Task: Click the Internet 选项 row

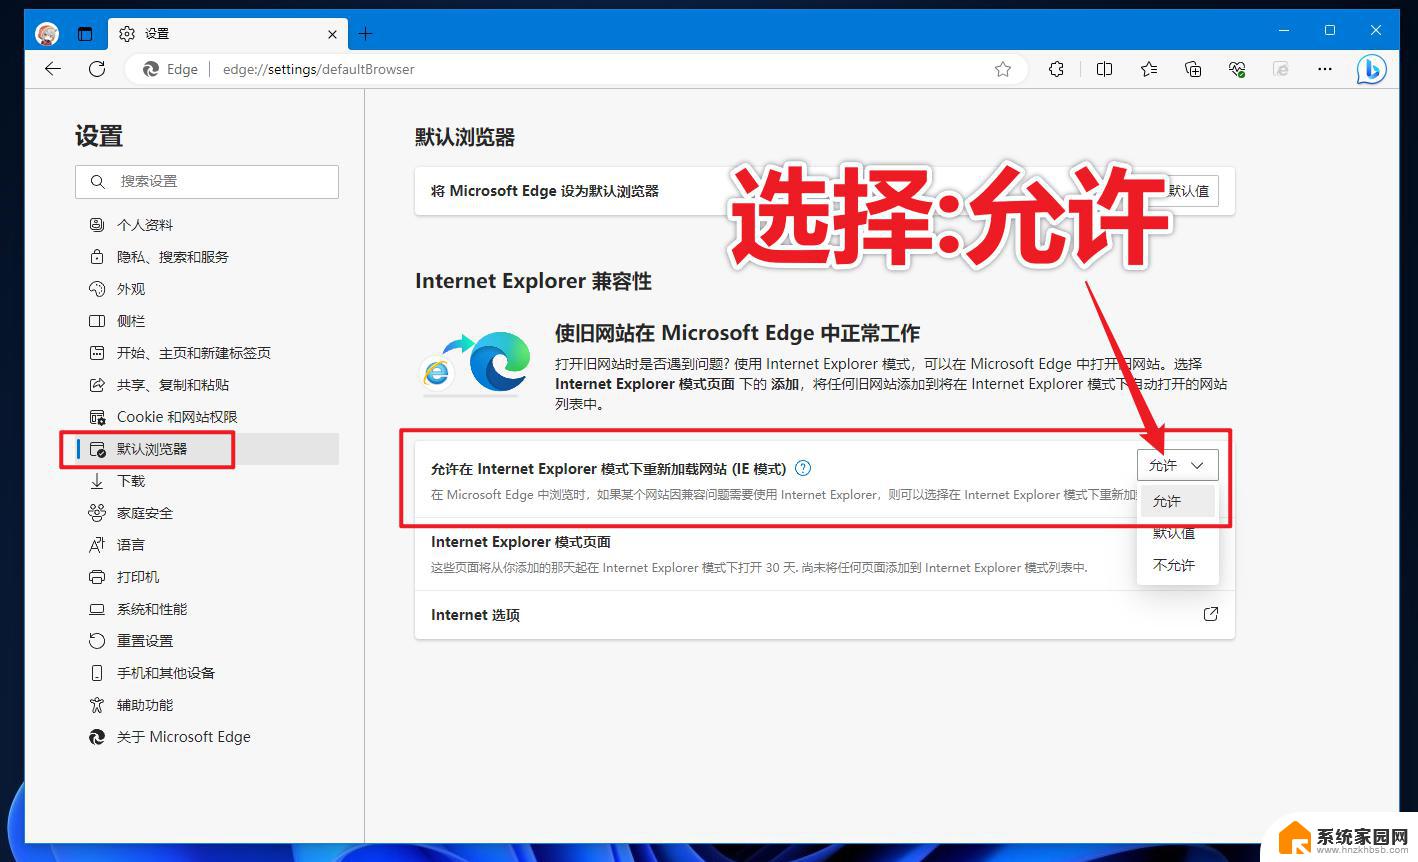Action: click(x=825, y=615)
